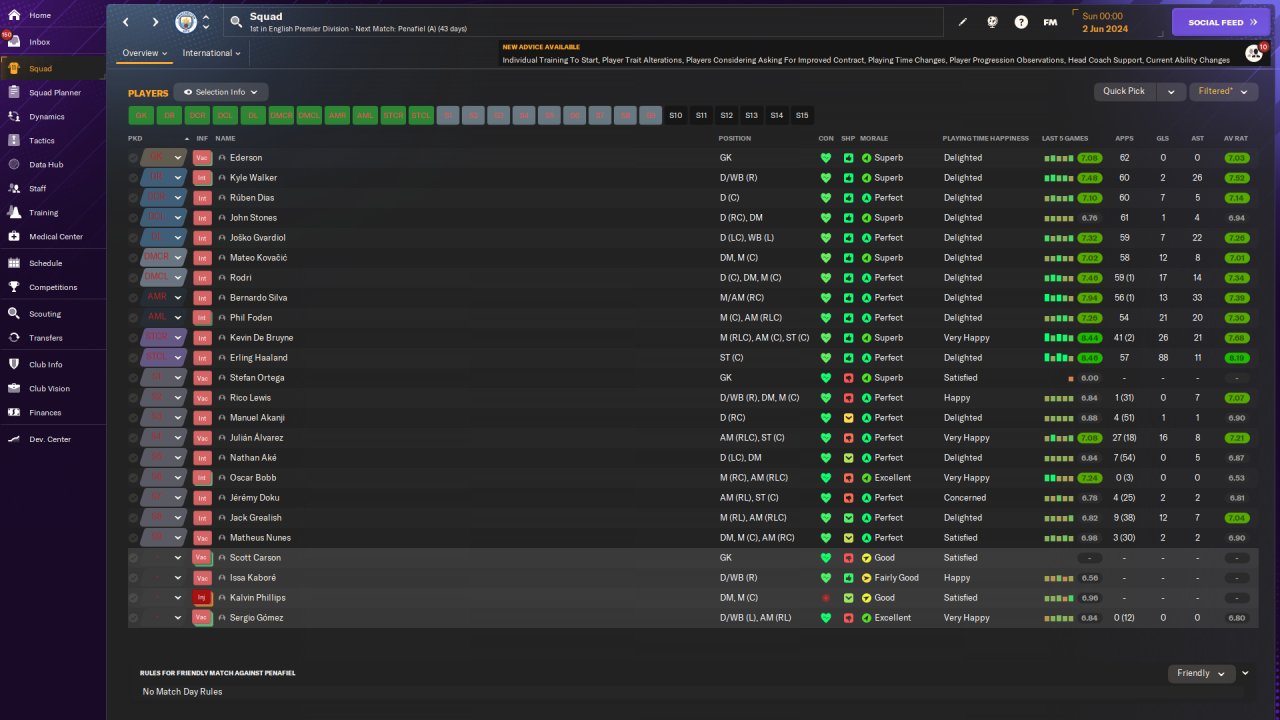
Task: Open the Selection Info dropdown
Action: point(221,92)
